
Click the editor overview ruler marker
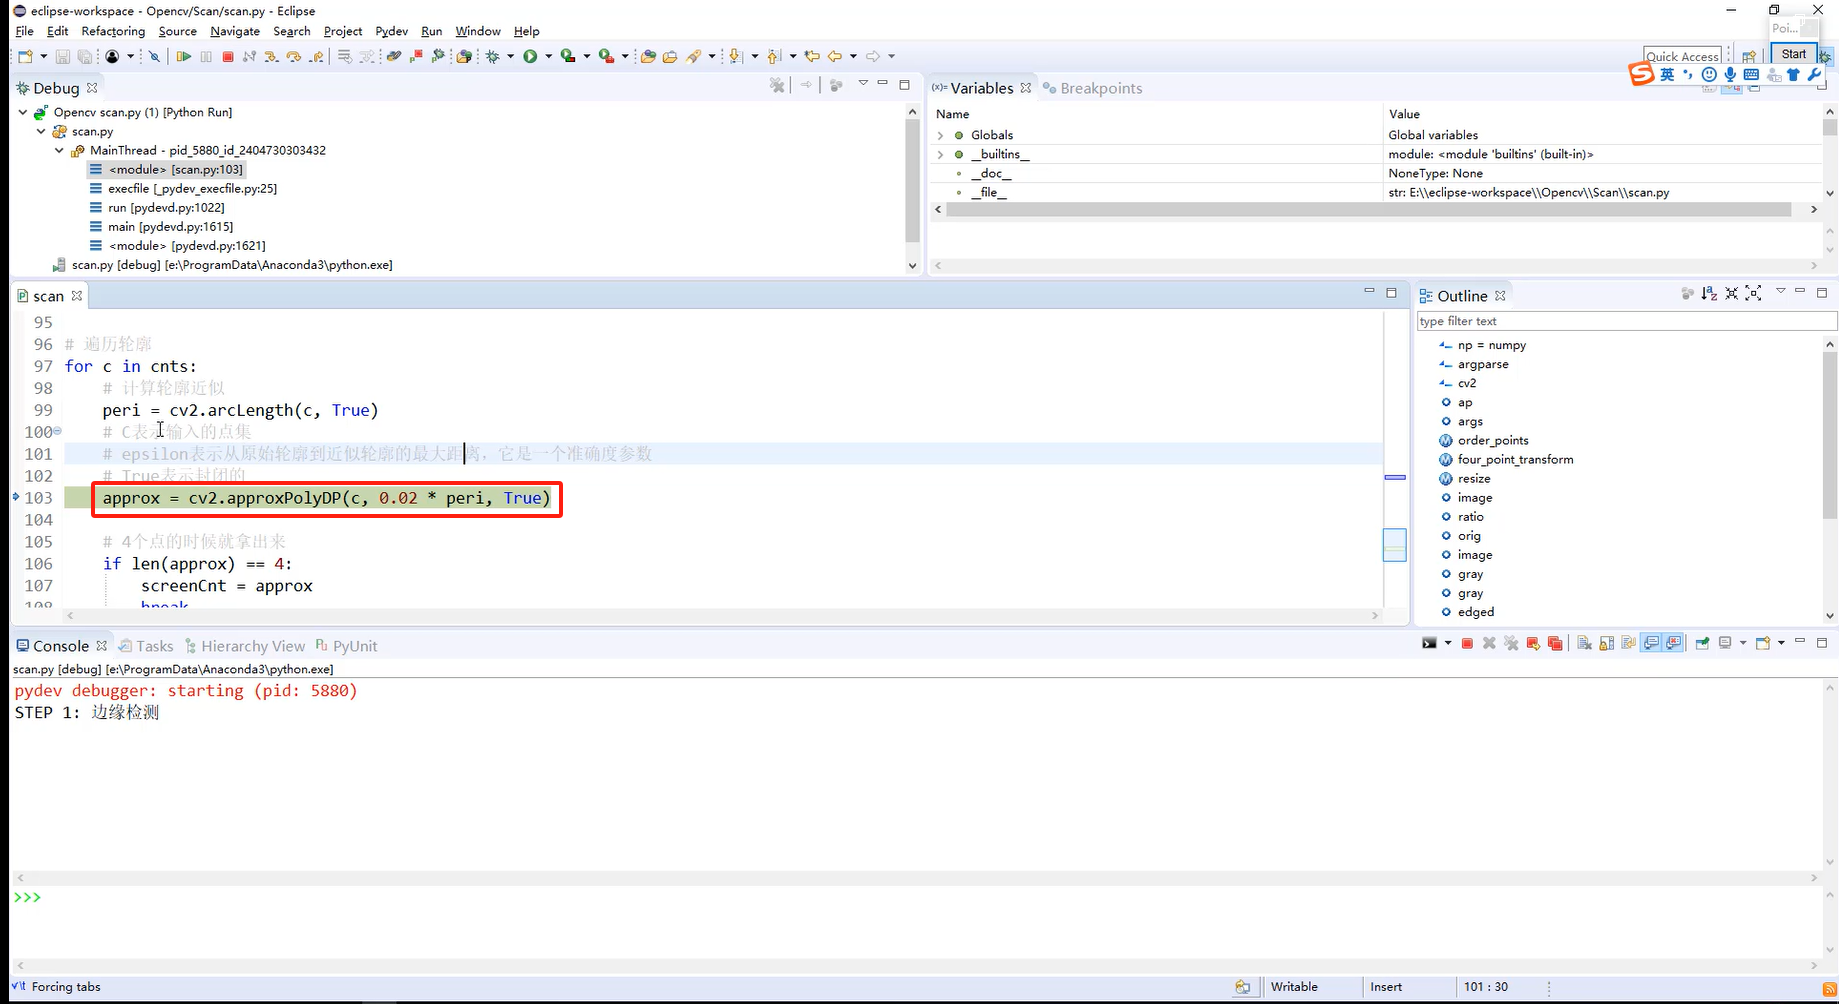pyautogui.click(x=1395, y=477)
